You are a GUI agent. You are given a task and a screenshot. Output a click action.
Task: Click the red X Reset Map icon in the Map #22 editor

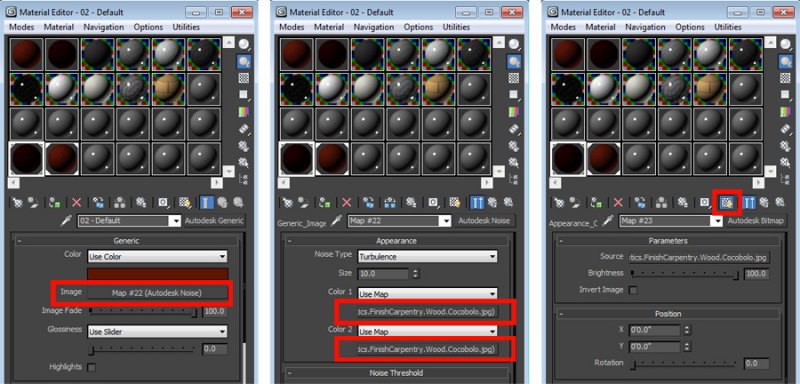click(x=346, y=202)
